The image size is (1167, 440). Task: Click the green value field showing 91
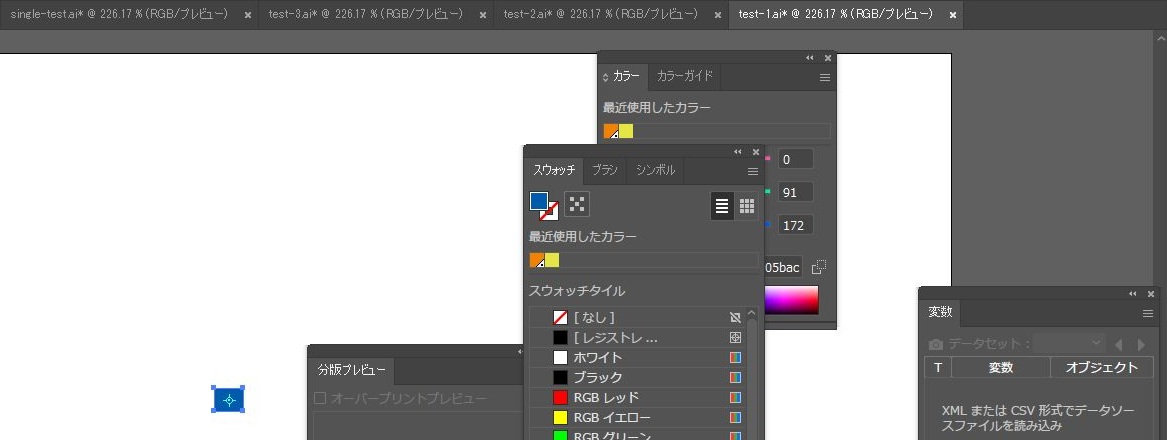(796, 192)
